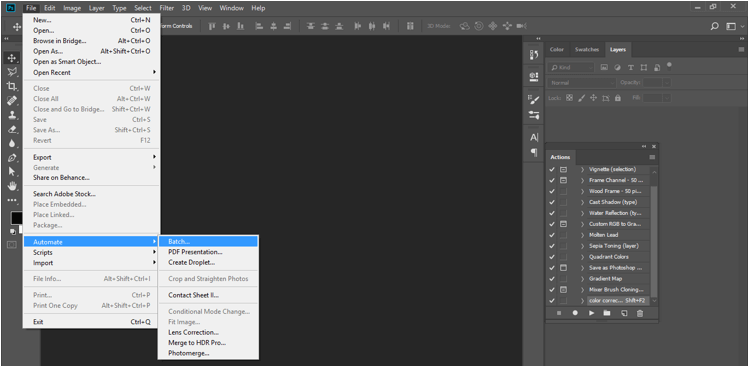Image resolution: width=749 pixels, height=368 pixels.
Task: Toggle the dialog box for Wood Frame action
Action: point(564,191)
